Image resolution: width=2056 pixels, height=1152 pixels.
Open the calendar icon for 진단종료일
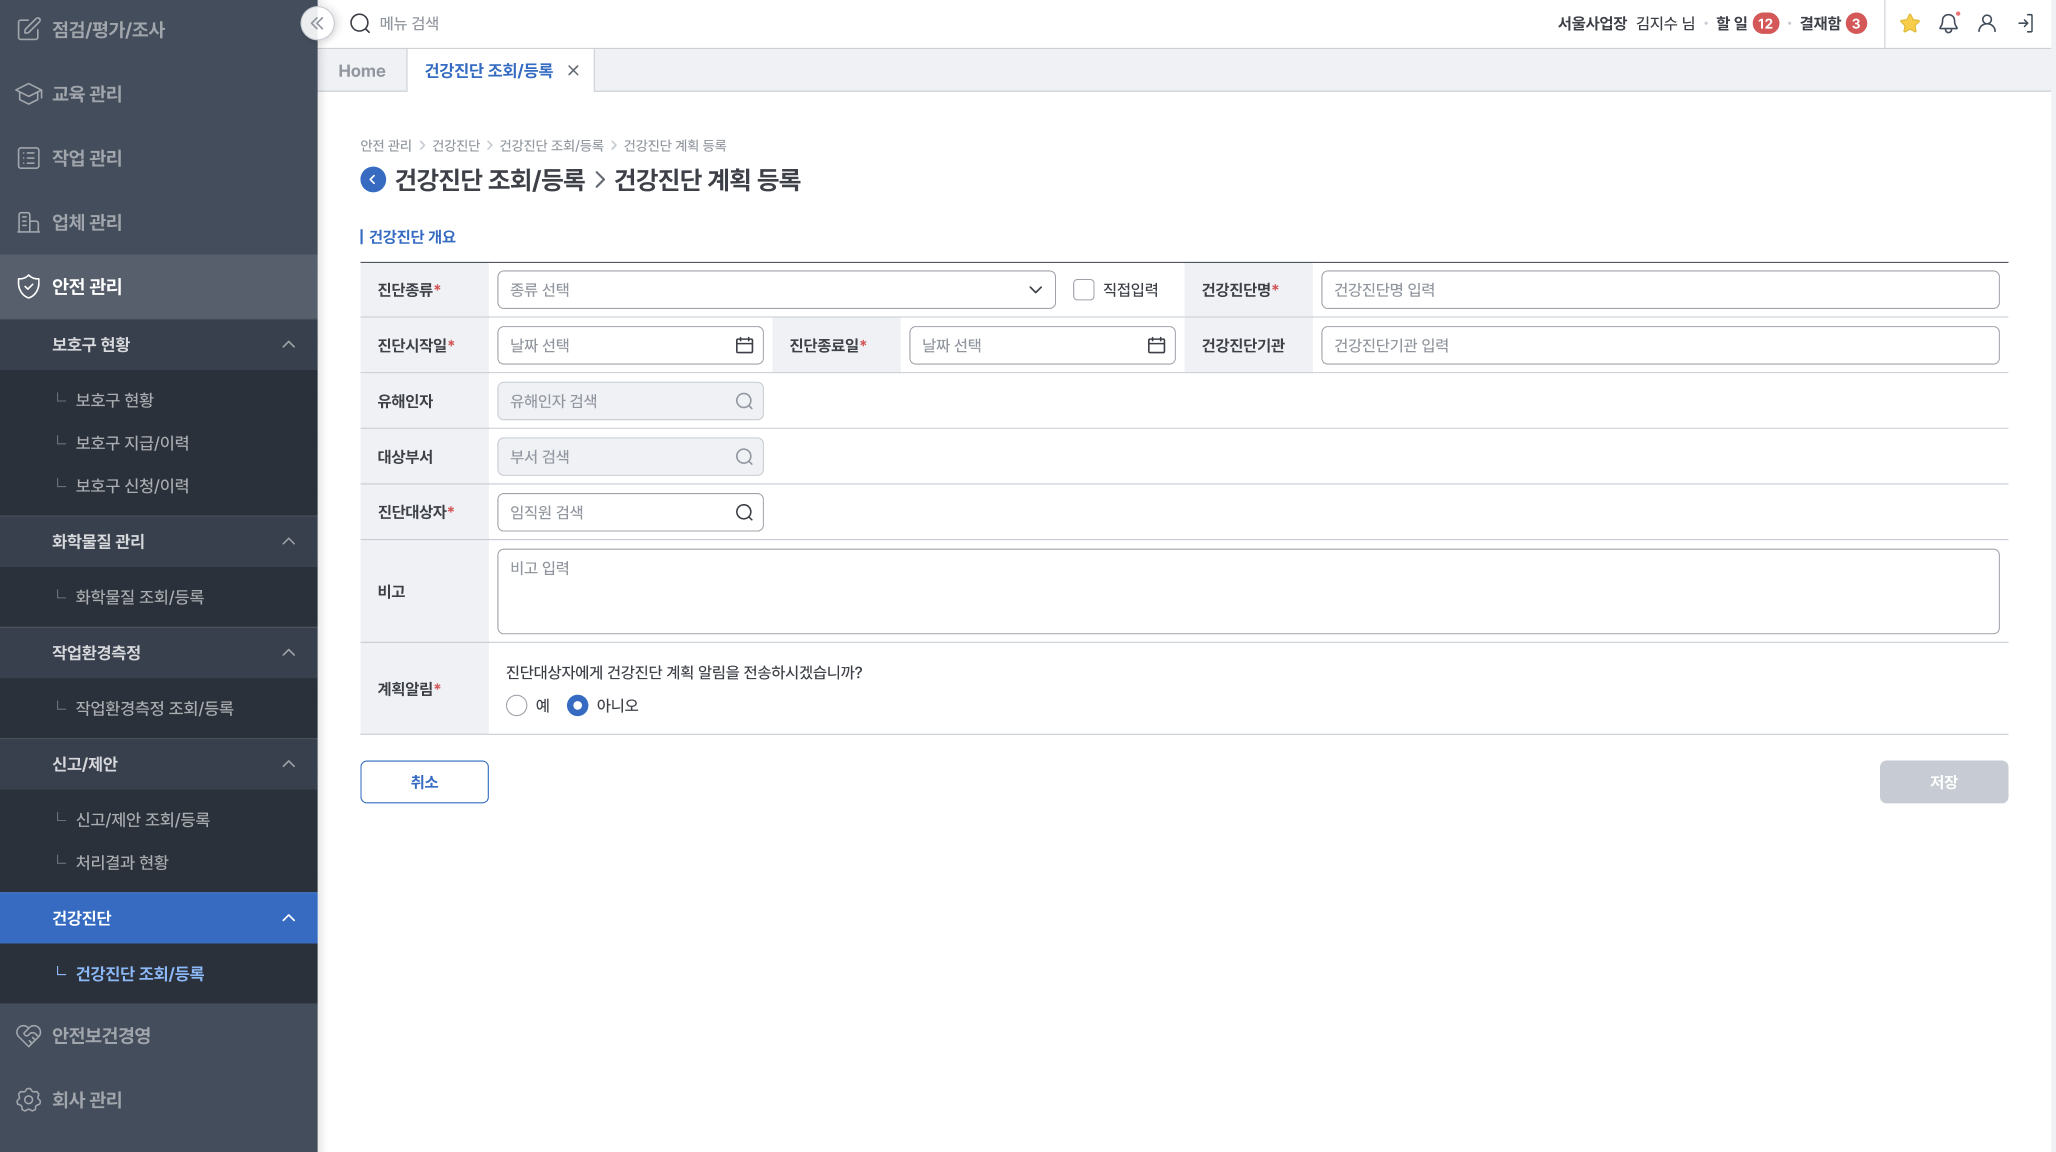[x=1156, y=345]
